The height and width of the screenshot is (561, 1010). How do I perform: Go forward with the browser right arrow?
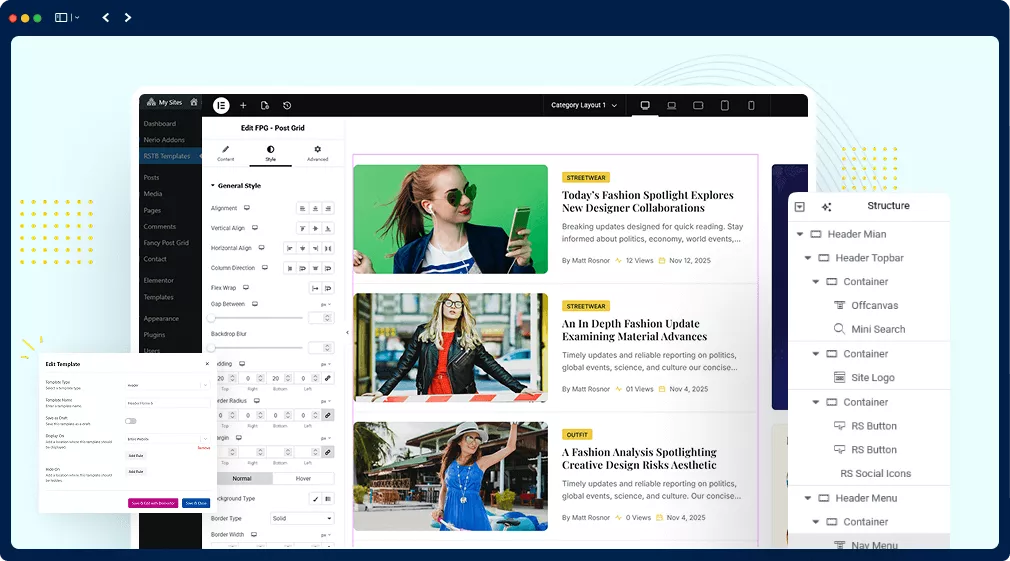128,17
